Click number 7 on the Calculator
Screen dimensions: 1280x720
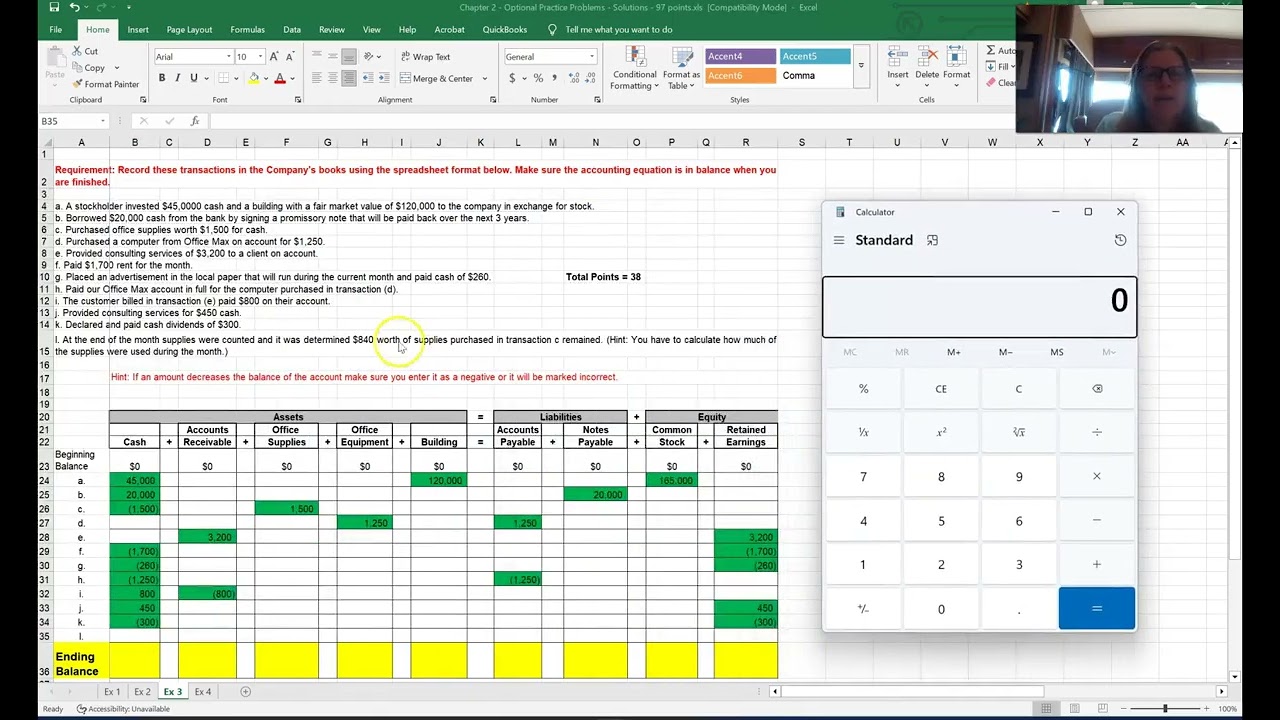863,477
